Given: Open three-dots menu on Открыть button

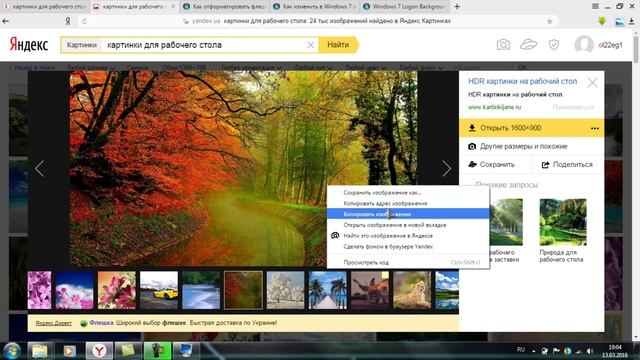Looking at the screenshot, I should click(595, 128).
